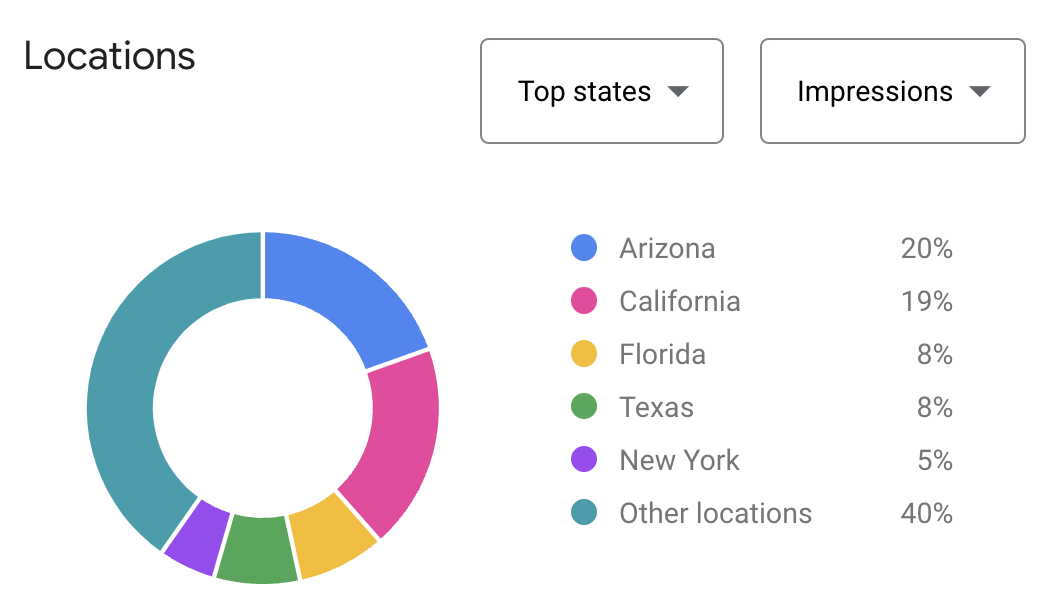Click the Florida legend color dot

coord(585,355)
